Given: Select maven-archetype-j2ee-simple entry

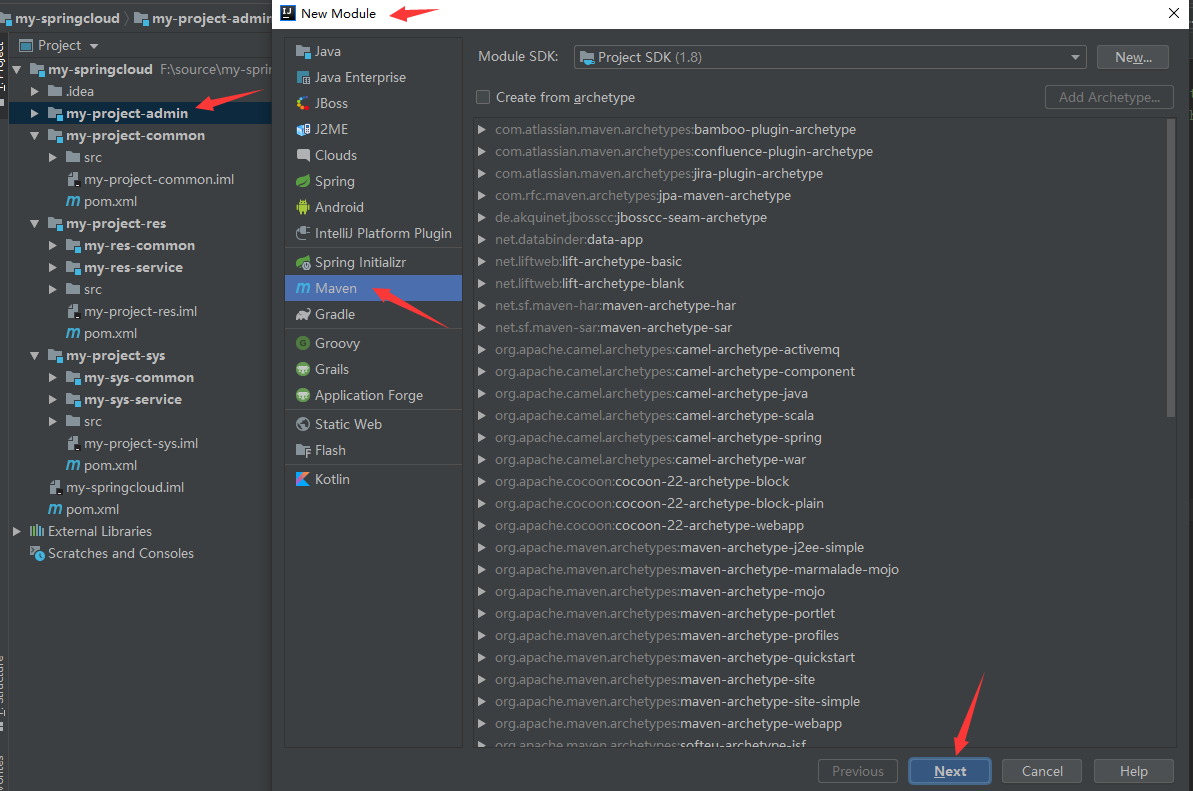Looking at the screenshot, I should 772,548.
